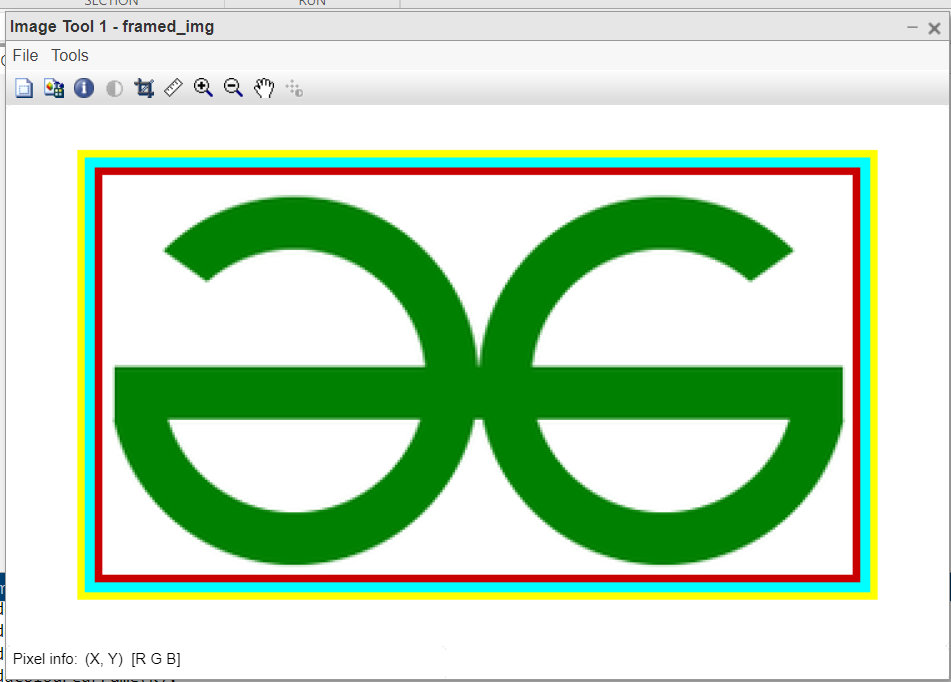Open the Pixel Region tool

(x=54, y=89)
